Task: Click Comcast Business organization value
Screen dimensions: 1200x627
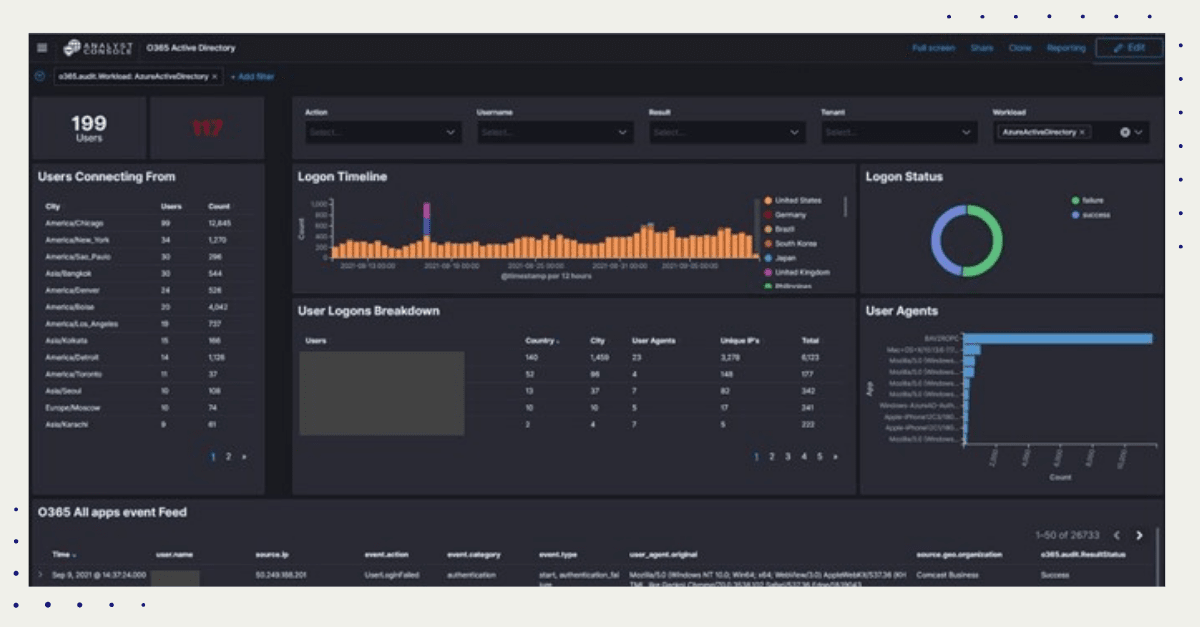Action: (946, 575)
